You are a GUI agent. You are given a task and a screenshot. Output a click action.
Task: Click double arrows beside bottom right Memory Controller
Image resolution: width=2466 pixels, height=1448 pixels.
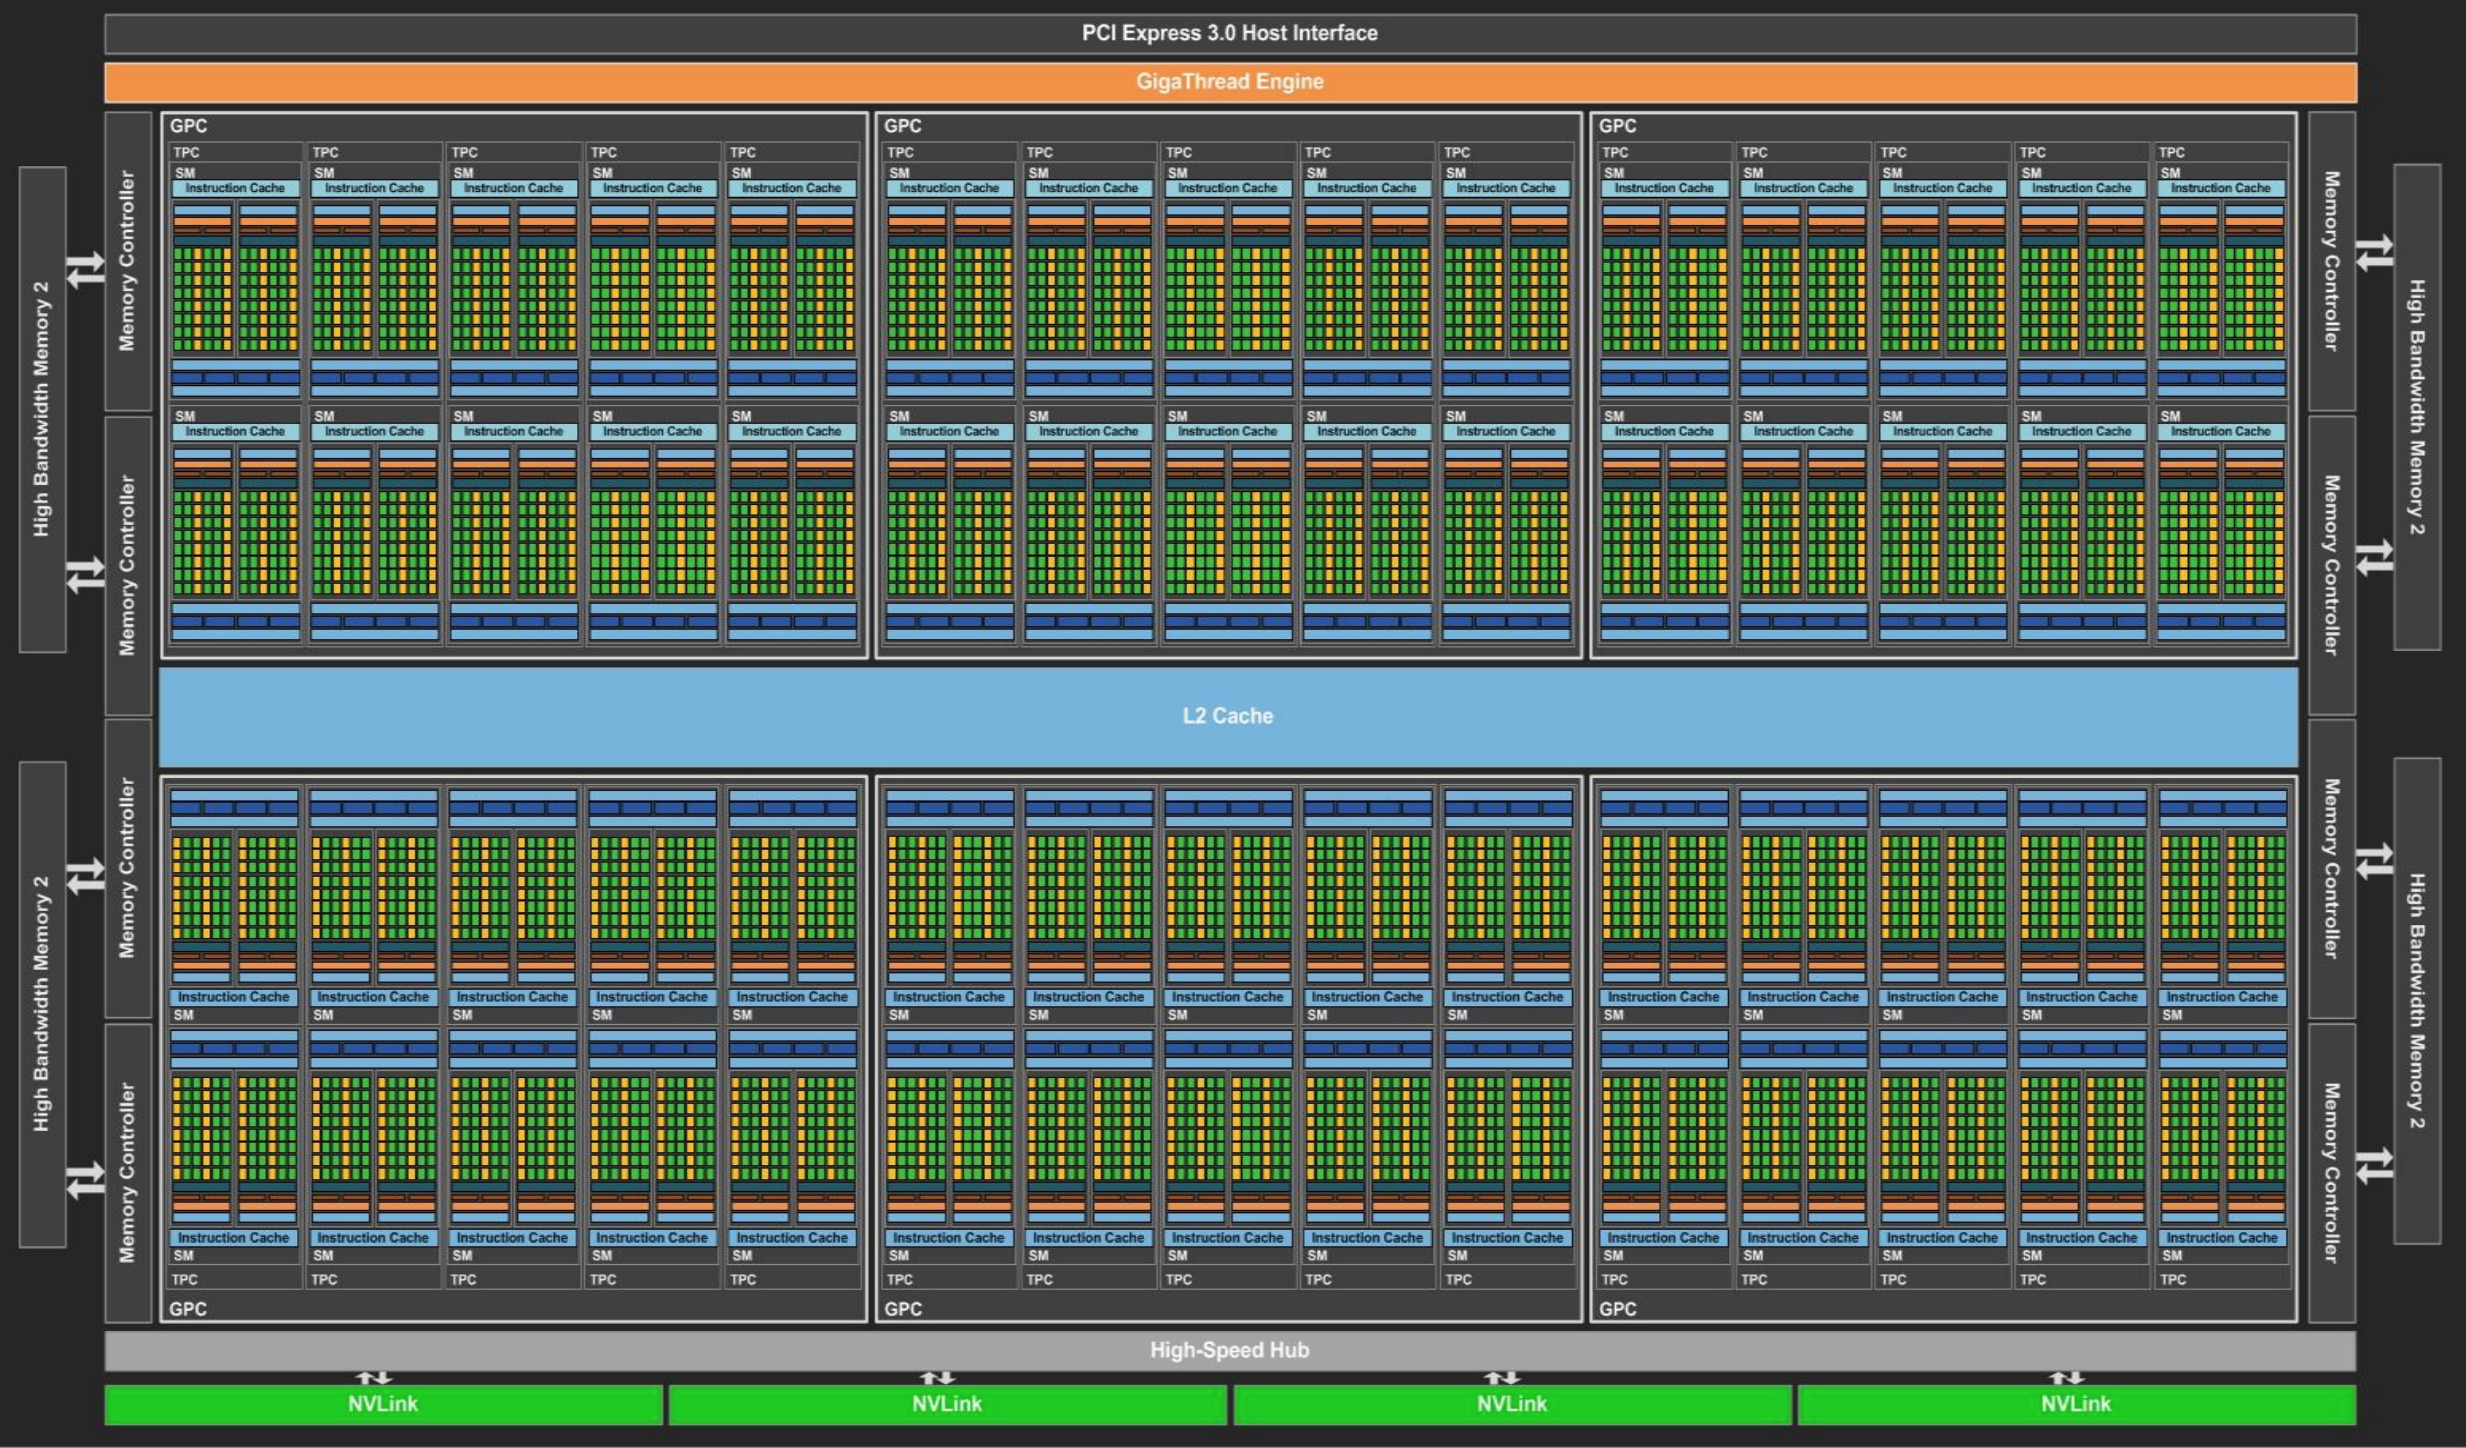(2374, 1165)
